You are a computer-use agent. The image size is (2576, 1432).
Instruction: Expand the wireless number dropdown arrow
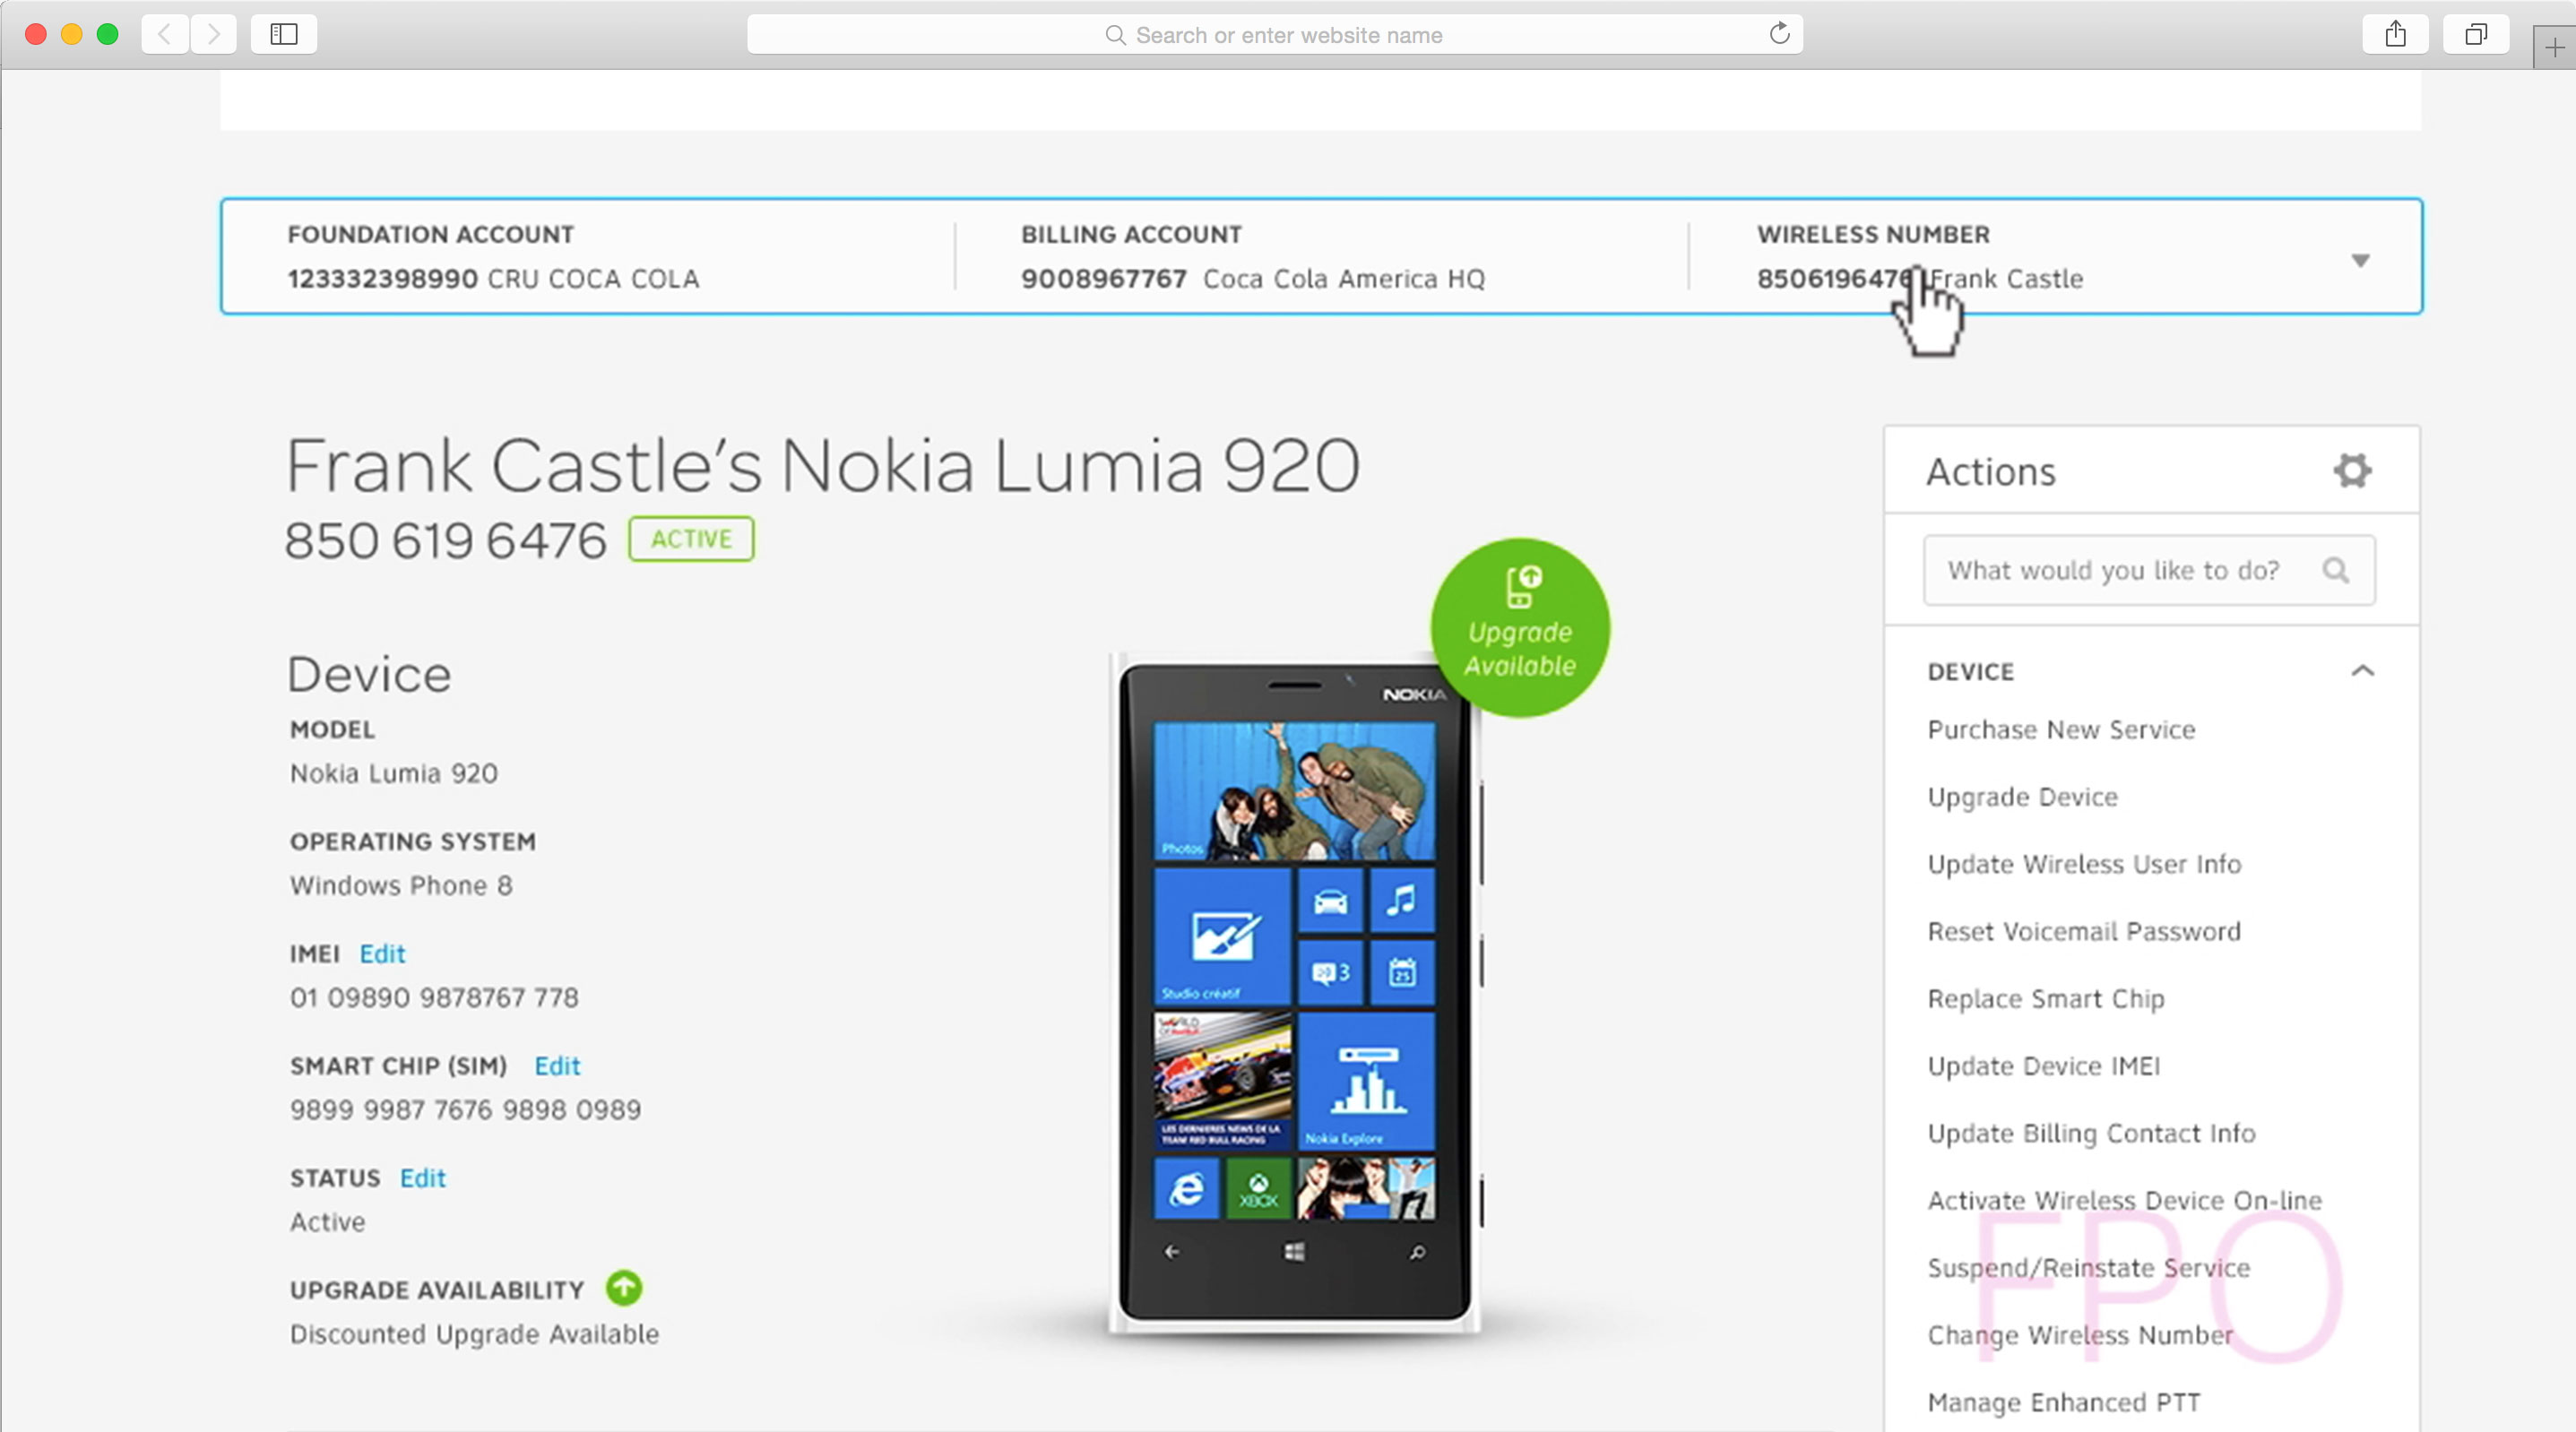pyautogui.click(x=2360, y=261)
